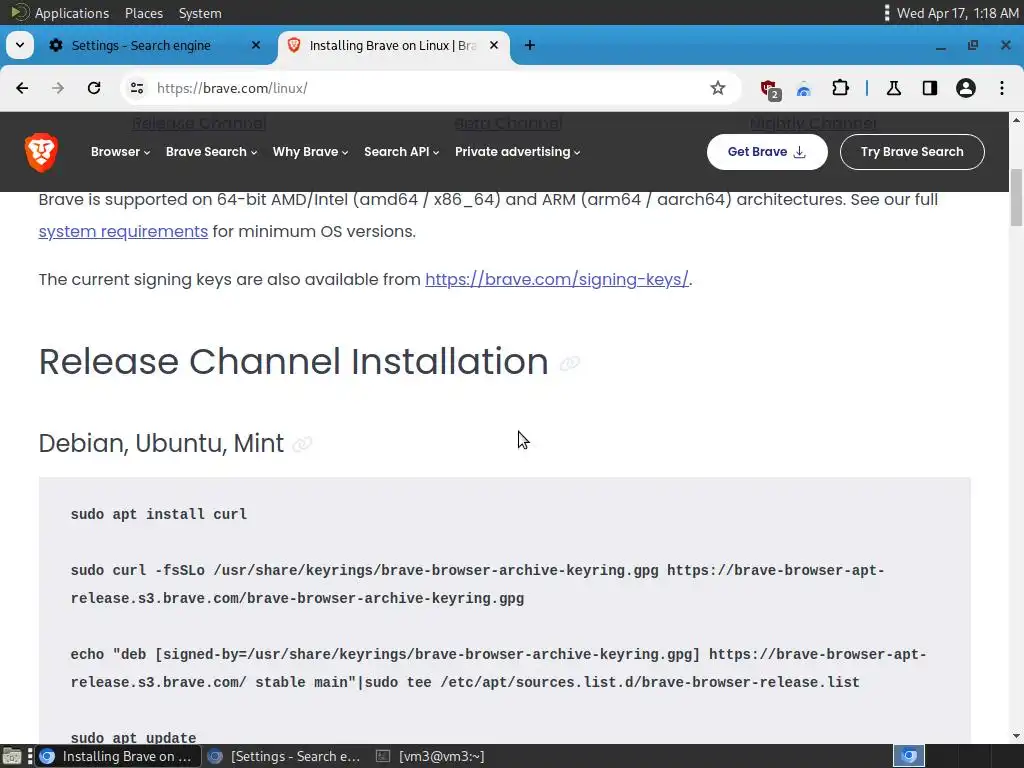Image resolution: width=1024 pixels, height=768 pixels.
Task: Switch to Settings - Search e... taskbar window
Action: tap(283, 756)
